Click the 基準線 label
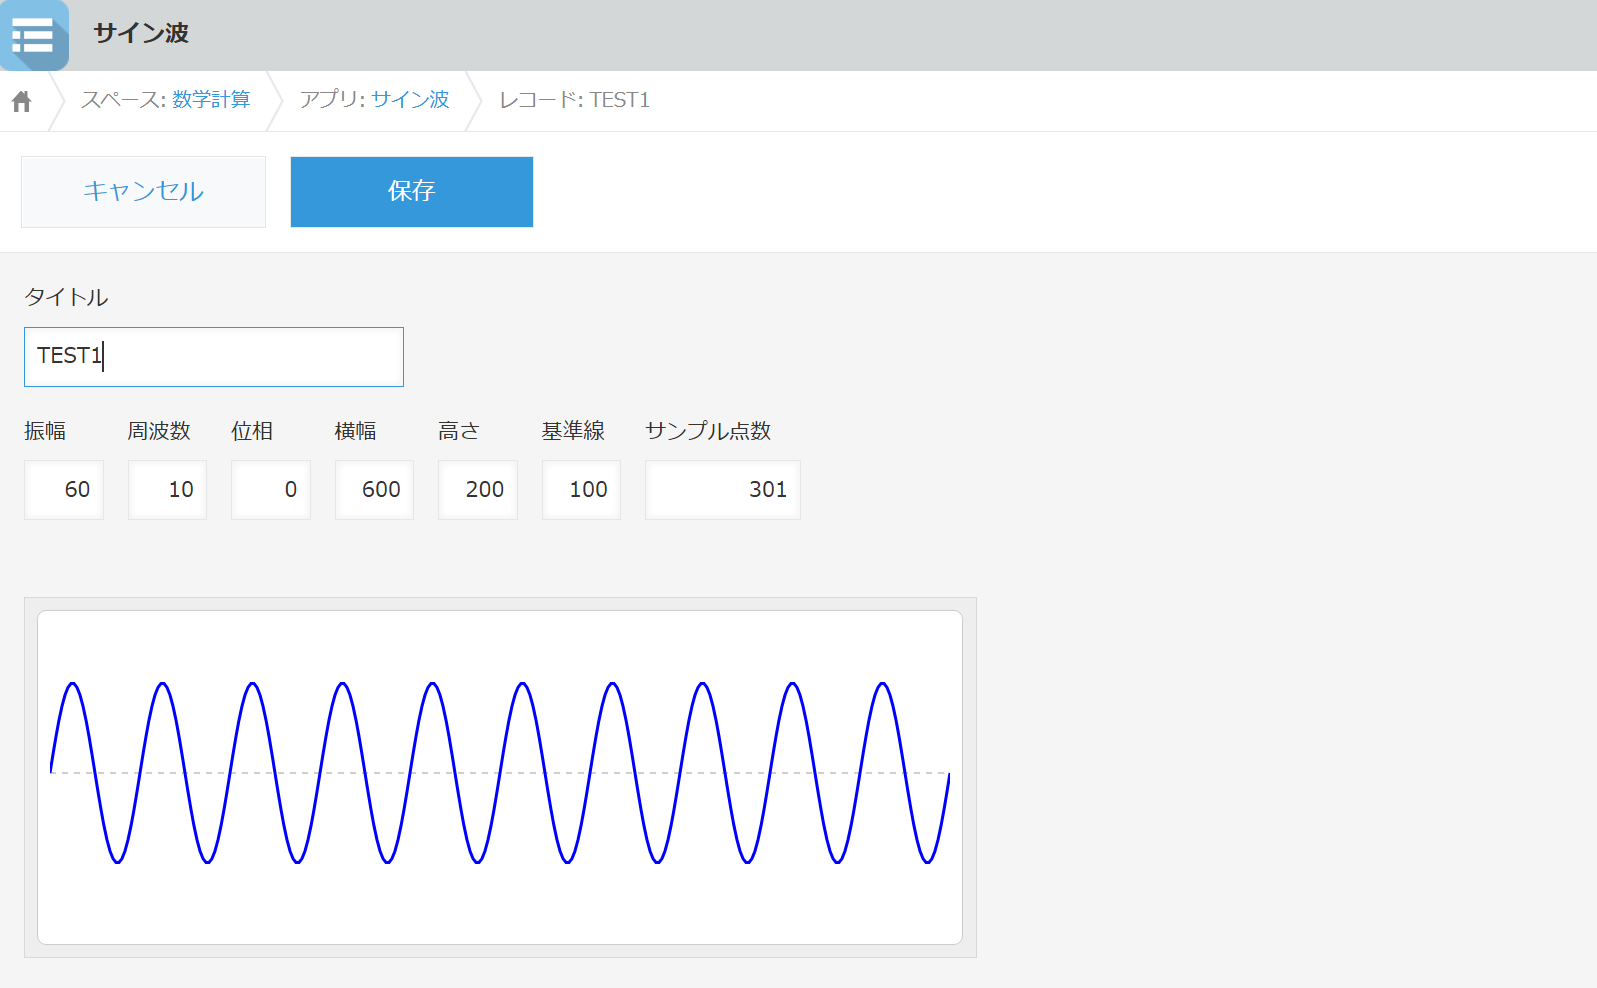 573,431
